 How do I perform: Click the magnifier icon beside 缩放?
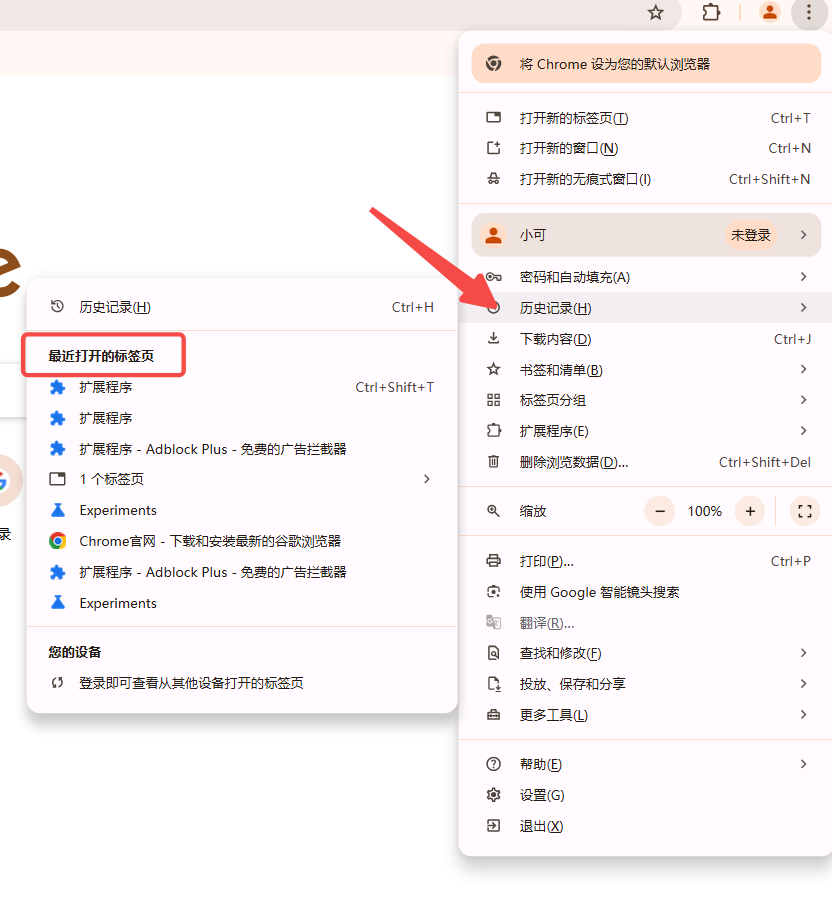pos(493,511)
